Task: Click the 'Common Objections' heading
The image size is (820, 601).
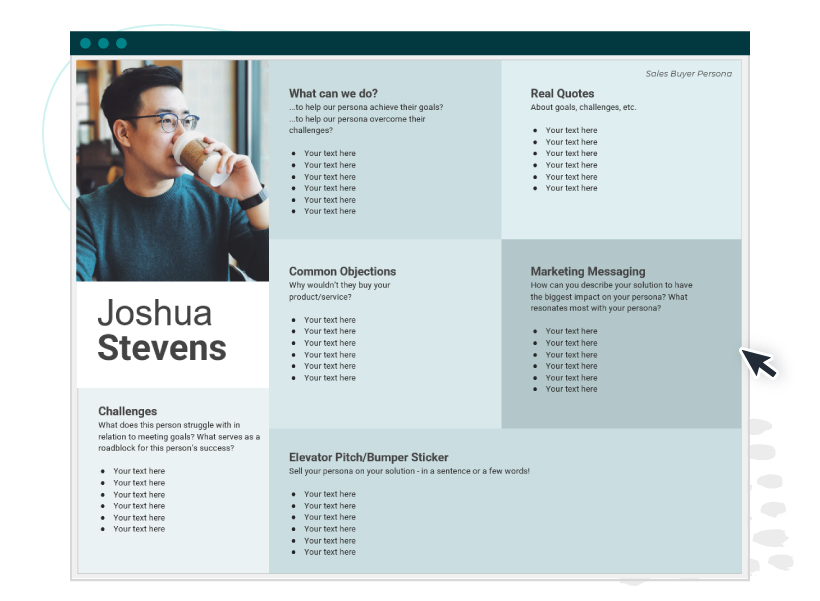Action: click(343, 271)
